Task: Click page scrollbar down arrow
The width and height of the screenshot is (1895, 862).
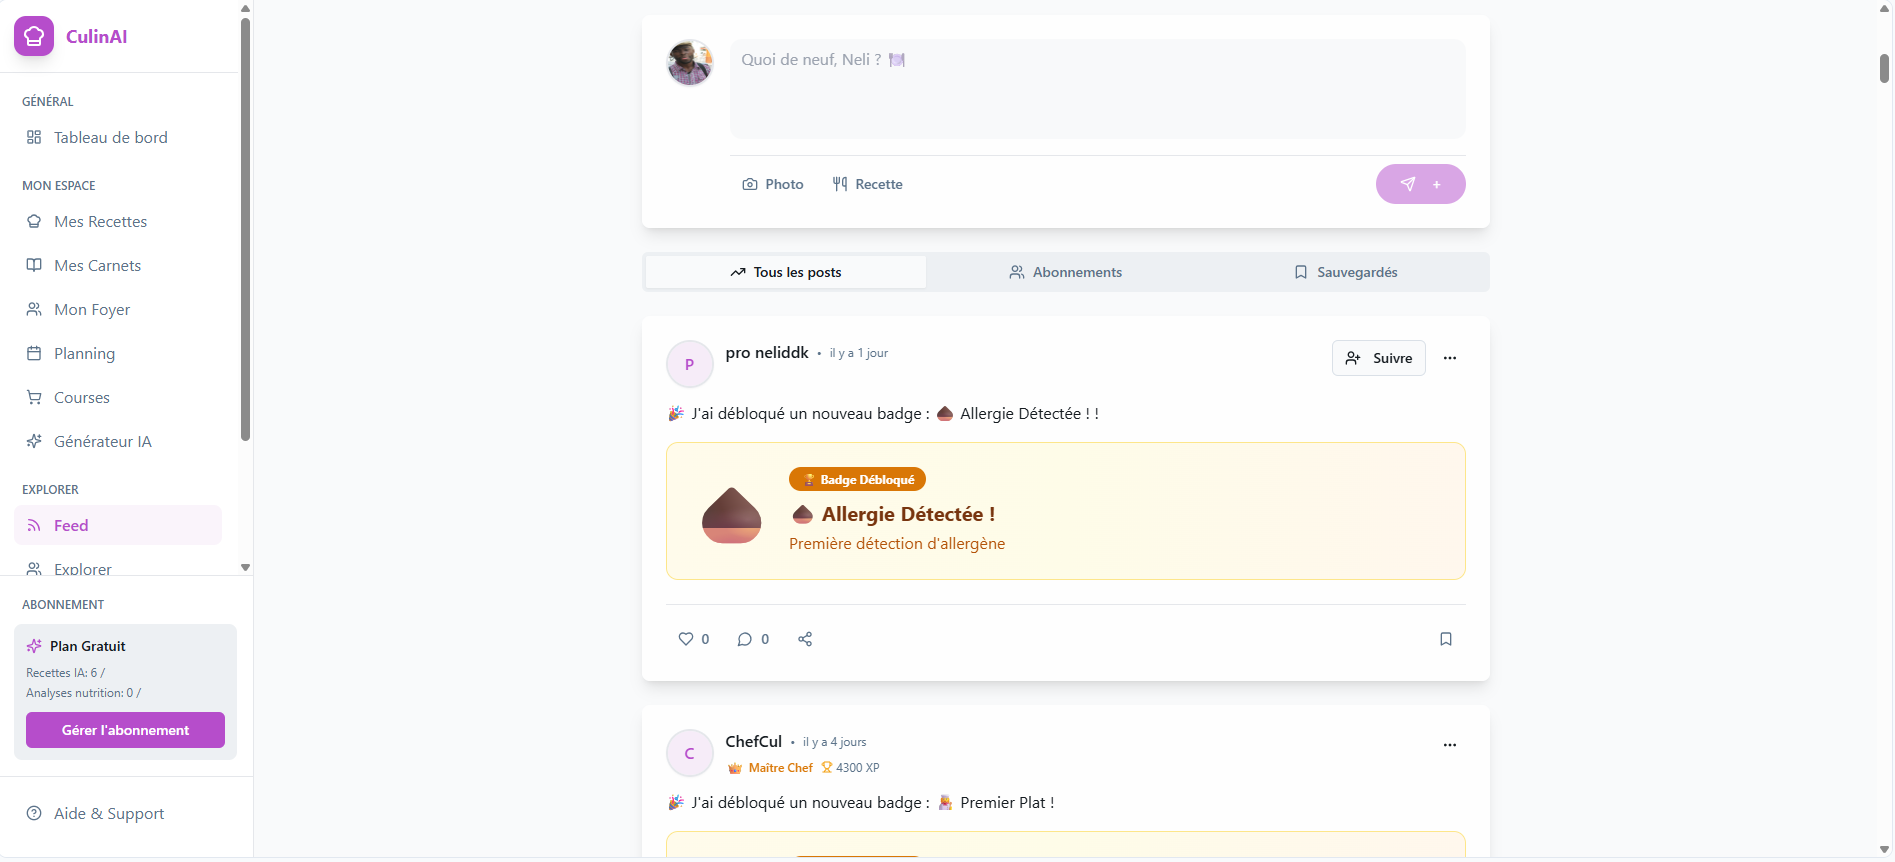Action: tap(1884, 850)
